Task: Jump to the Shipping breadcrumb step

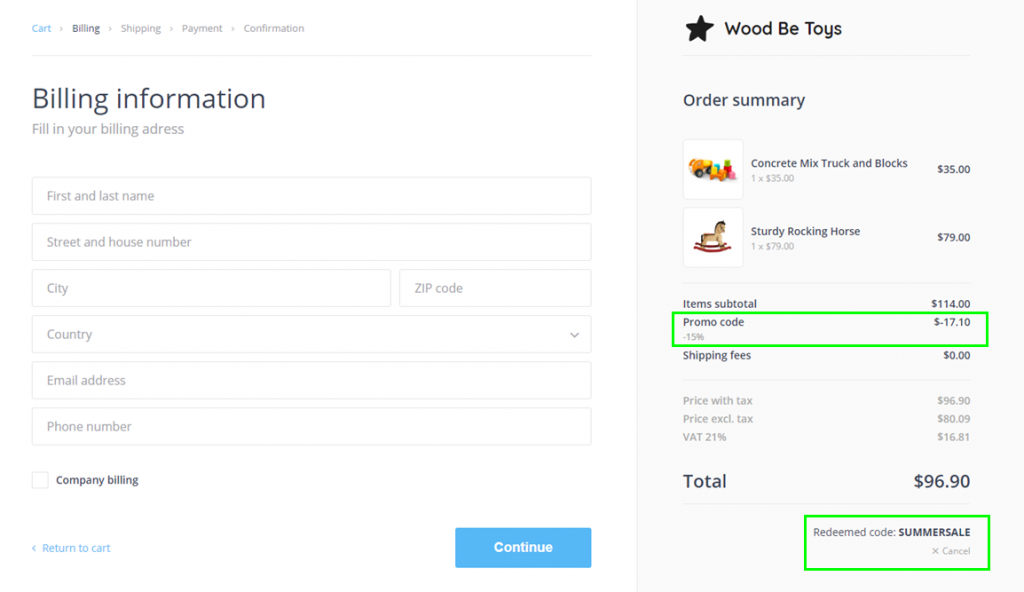Action: coord(140,28)
